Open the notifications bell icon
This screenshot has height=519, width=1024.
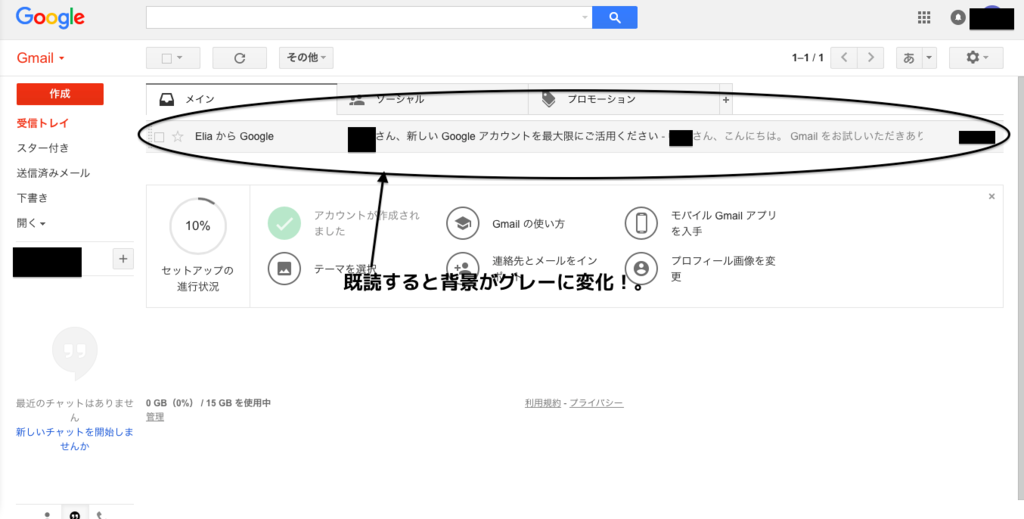[x=958, y=18]
